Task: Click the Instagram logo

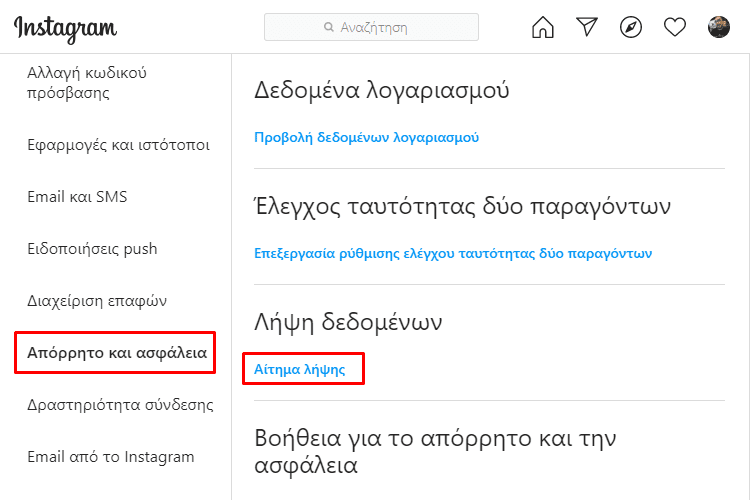Action: point(66,29)
